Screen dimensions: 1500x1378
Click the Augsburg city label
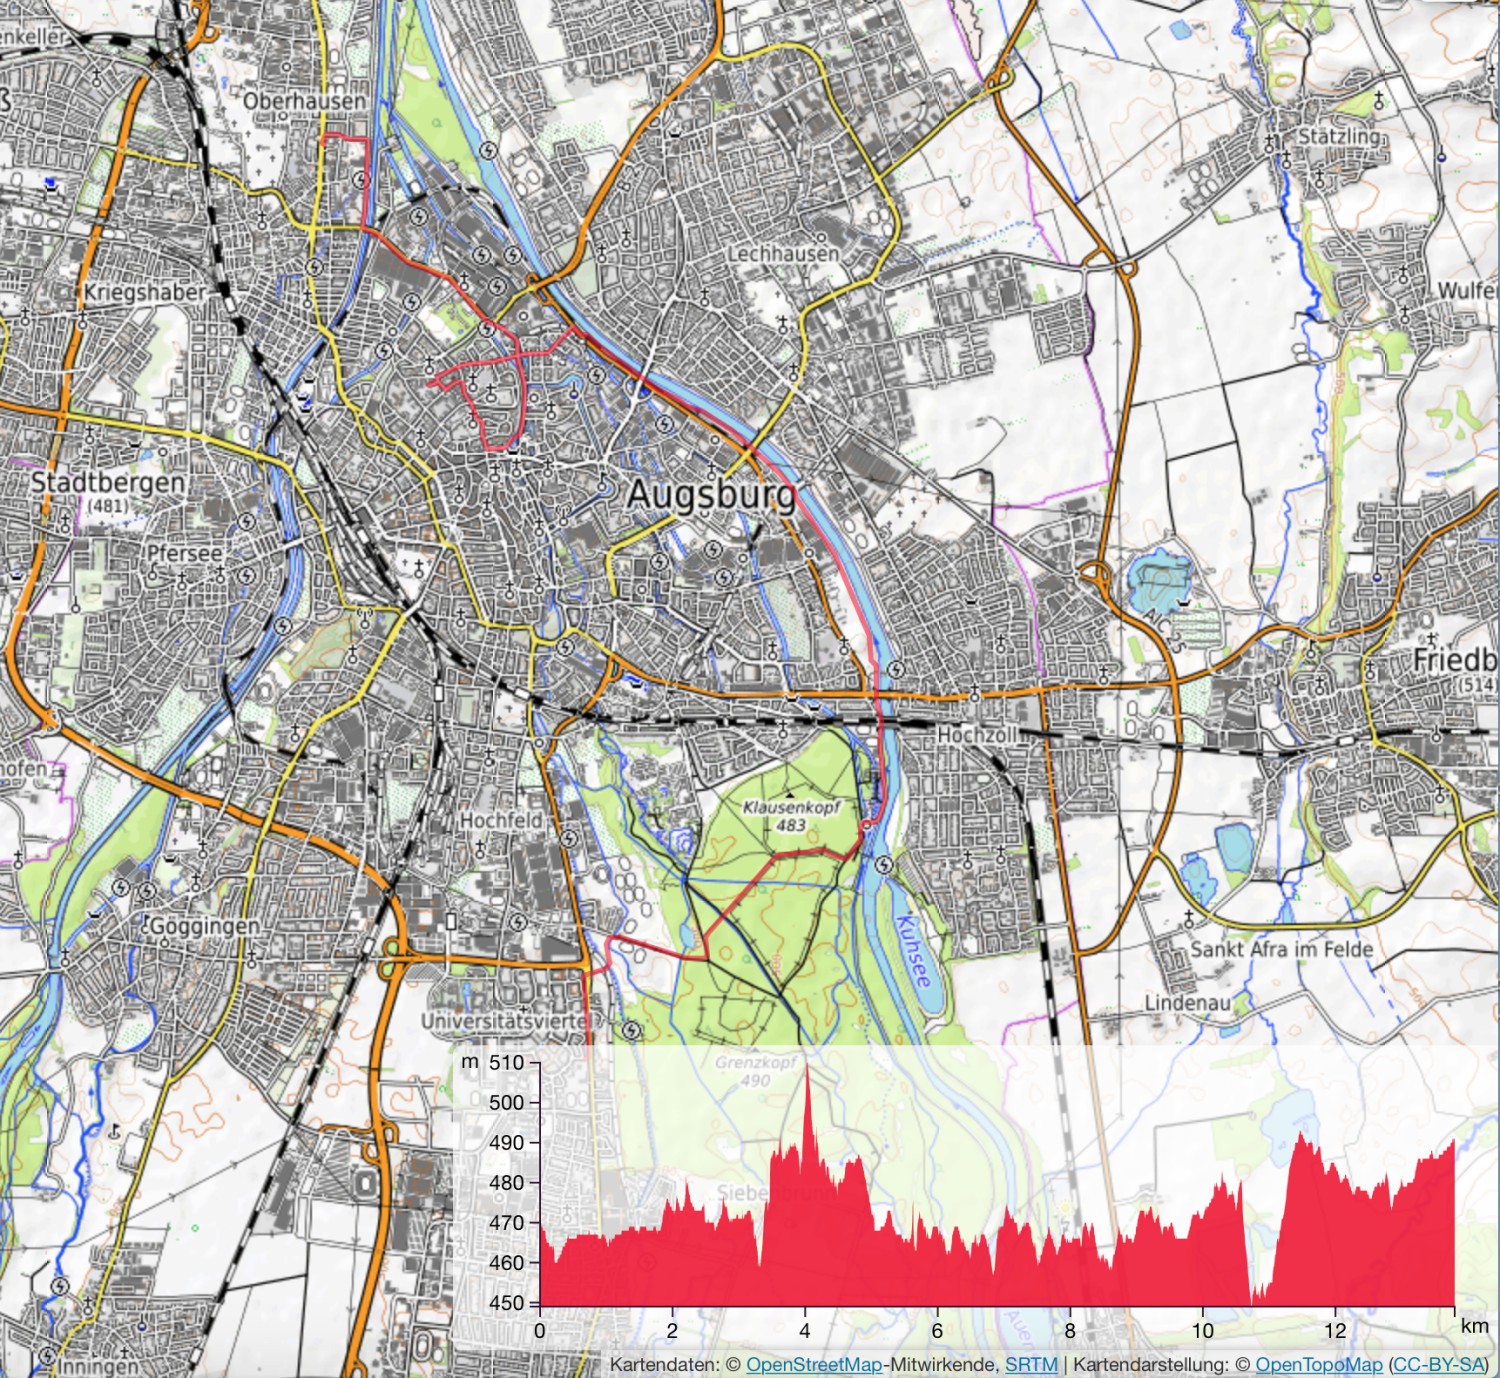[x=713, y=496]
